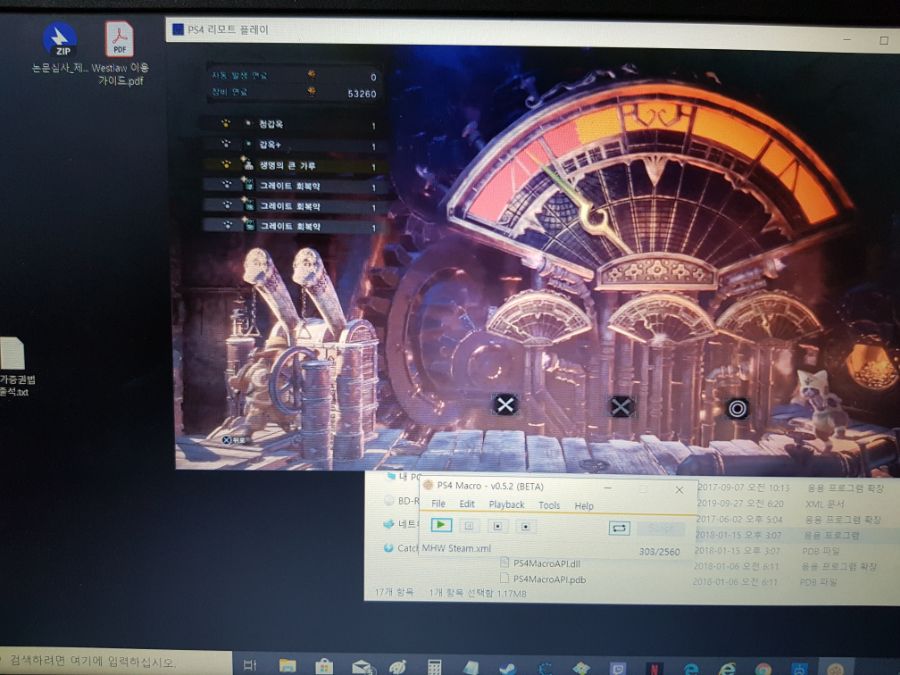The width and height of the screenshot is (900, 675).
Task: Select PS4MacroAPI.dll in the file explorer
Action: click(x=540, y=563)
